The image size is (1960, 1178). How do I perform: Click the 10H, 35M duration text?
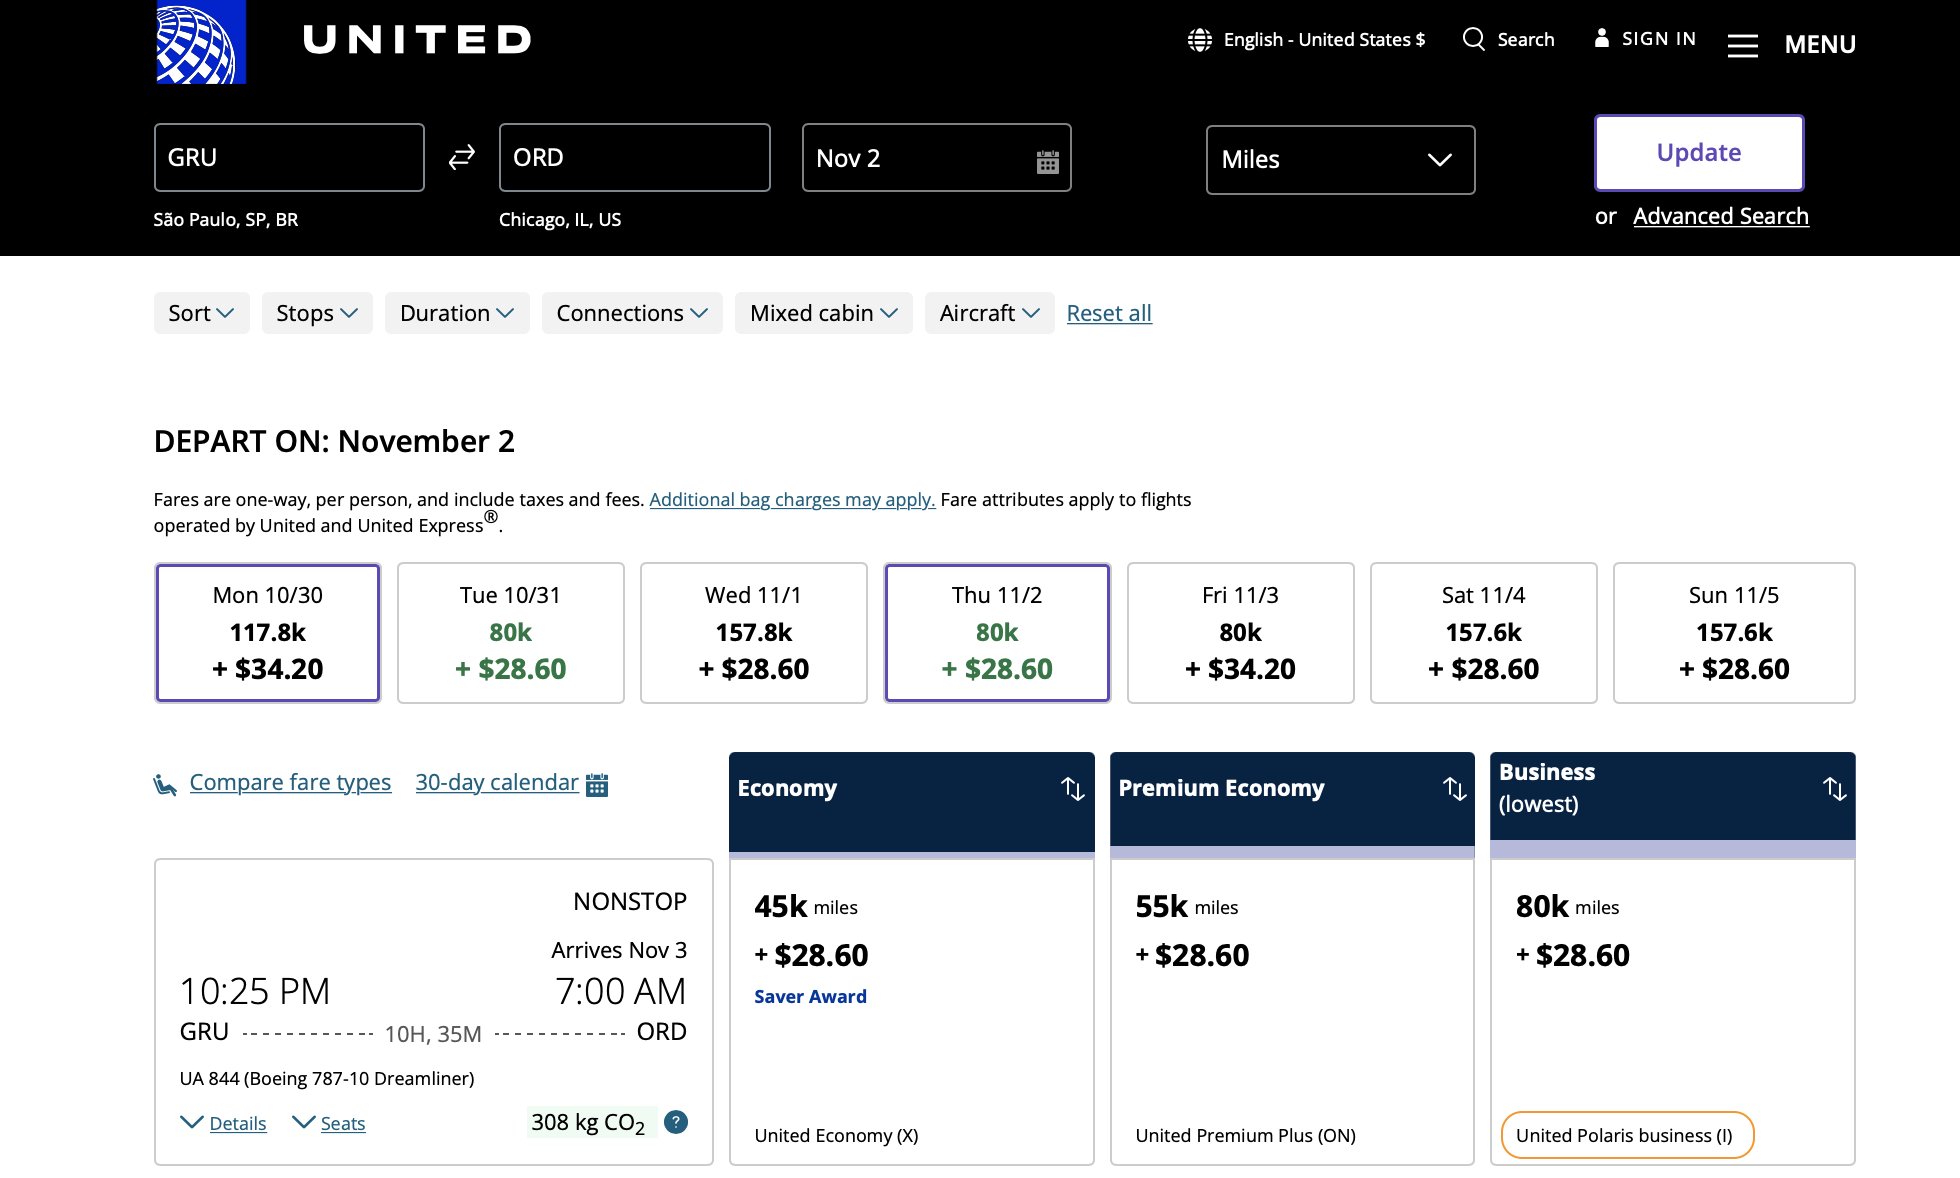click(x=433, y=1034)
